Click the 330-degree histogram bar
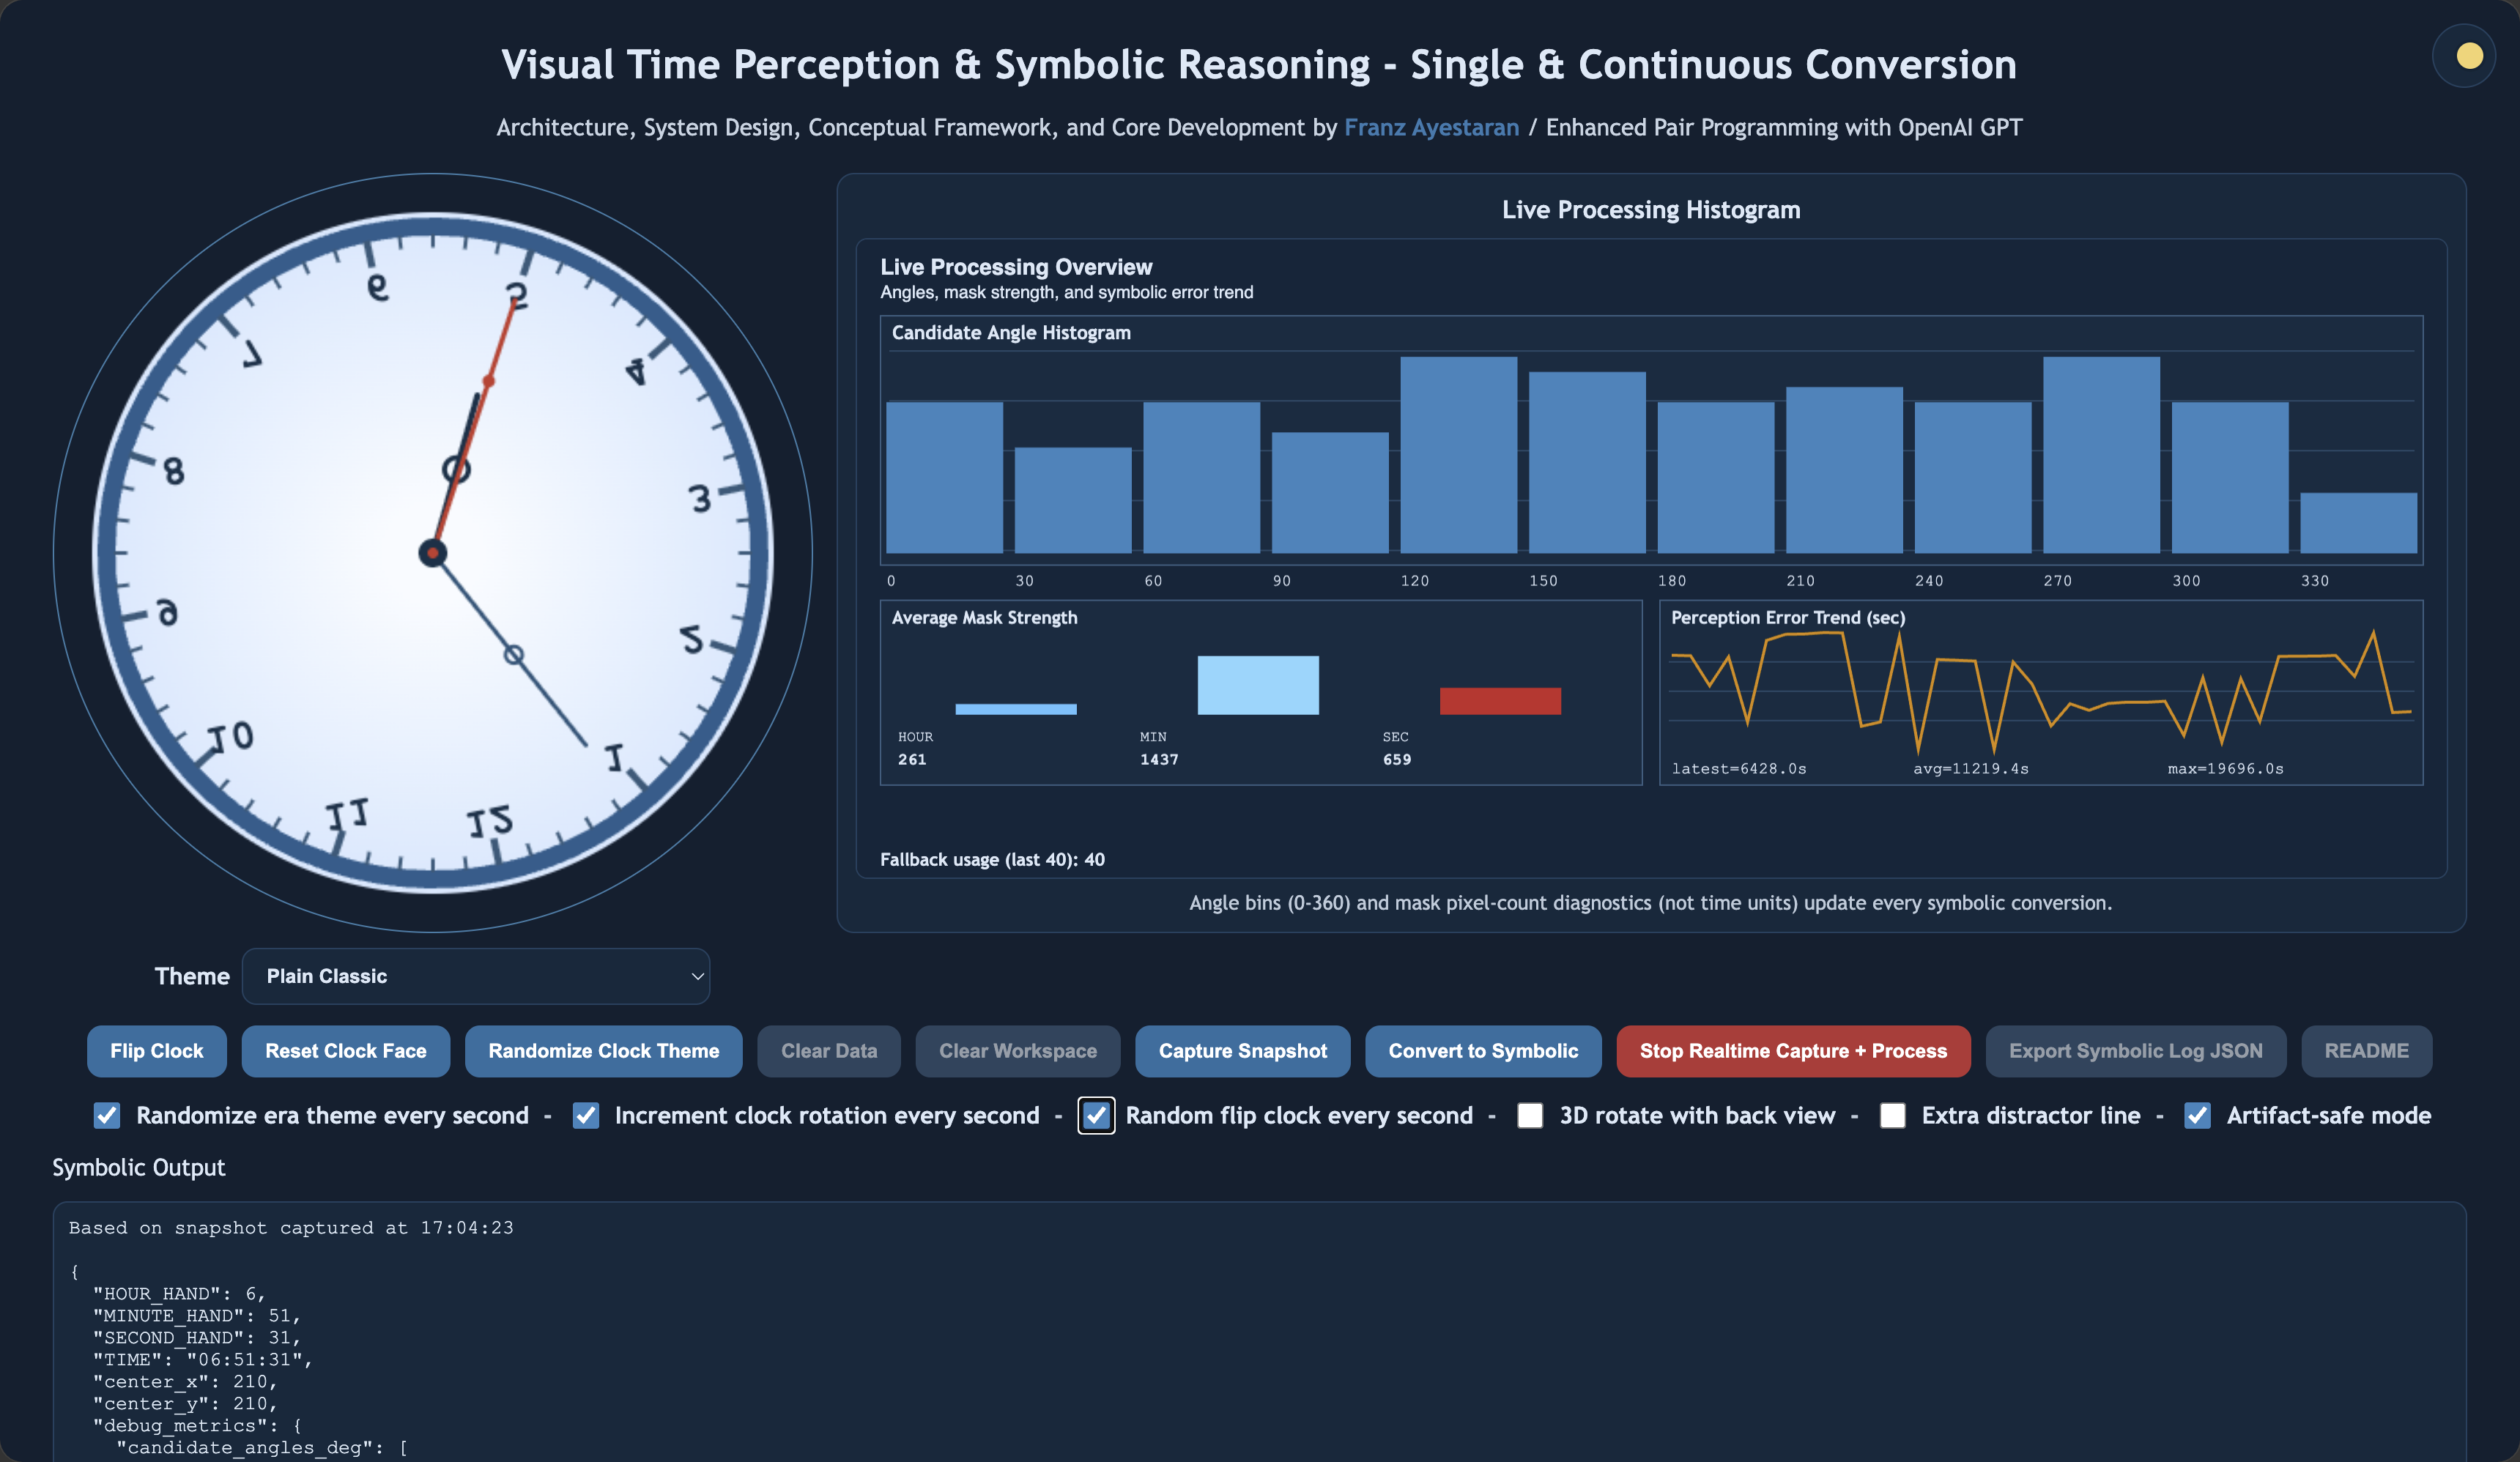Image resolution: width=2520 pixels, height=1462 pixels. point(2358,523)
